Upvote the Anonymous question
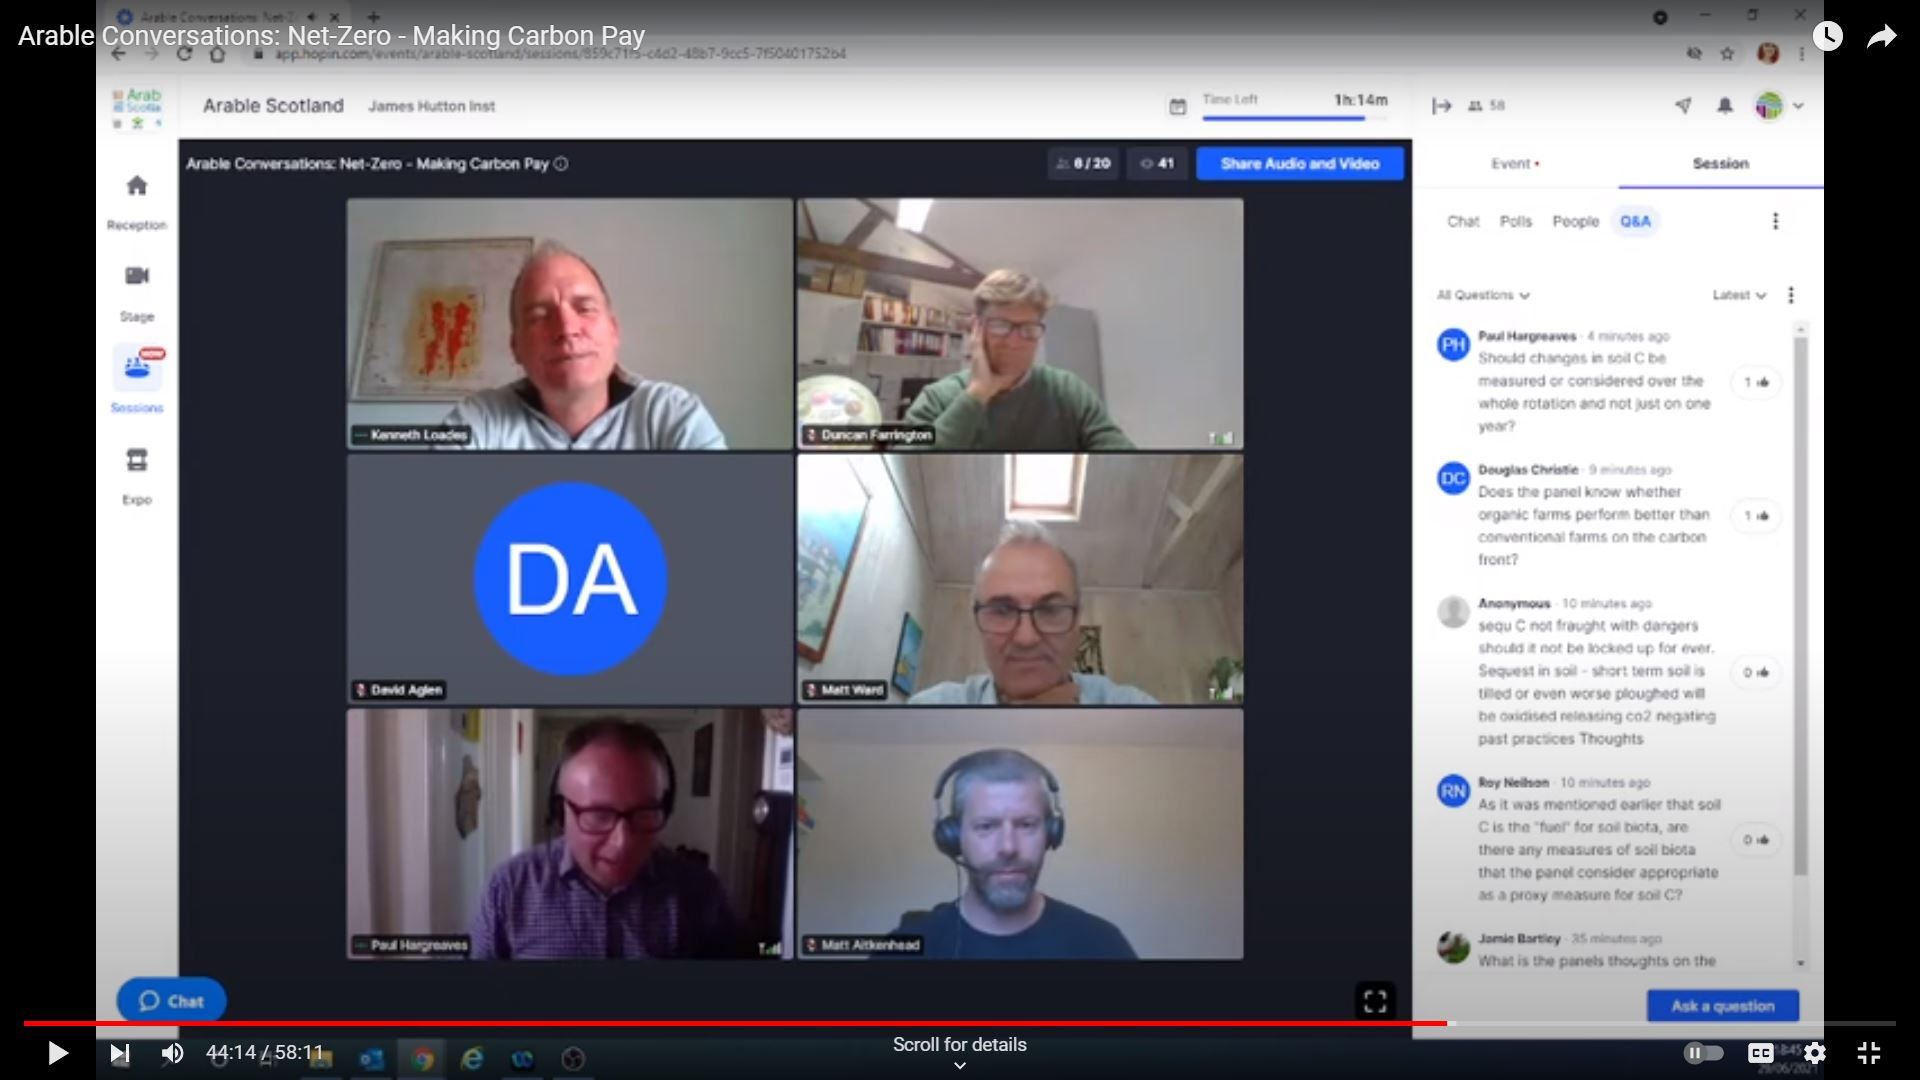The height and width of the screenshot is (1080, 1920). [x=1757, y=672]
